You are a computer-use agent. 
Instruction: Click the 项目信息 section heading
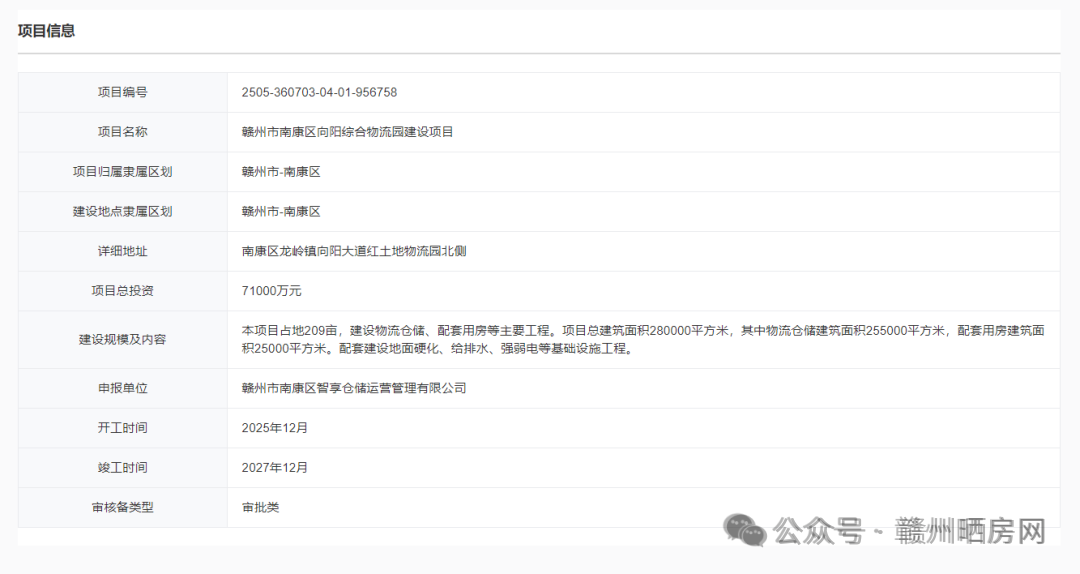[x=46, y=31]
